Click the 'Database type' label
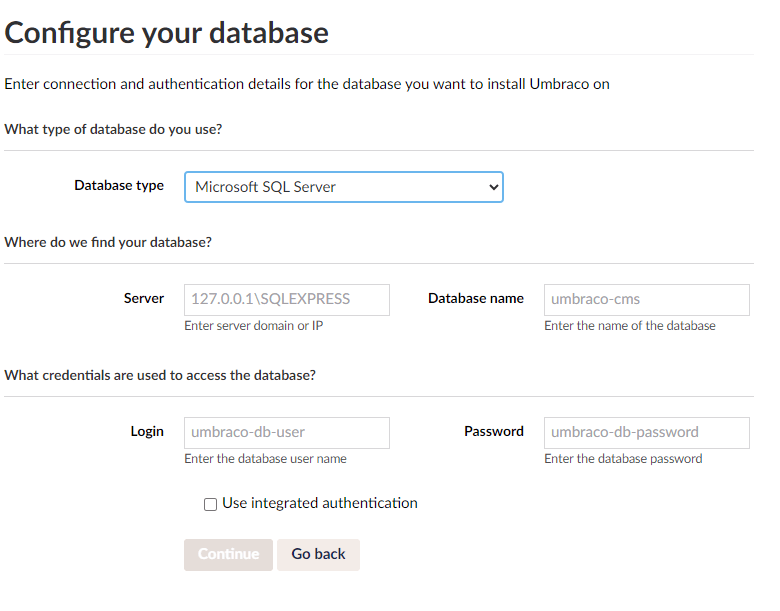Image resolution: width=780 pixels, height=611 pixels. pyautogui.click(x=119, y=185)
